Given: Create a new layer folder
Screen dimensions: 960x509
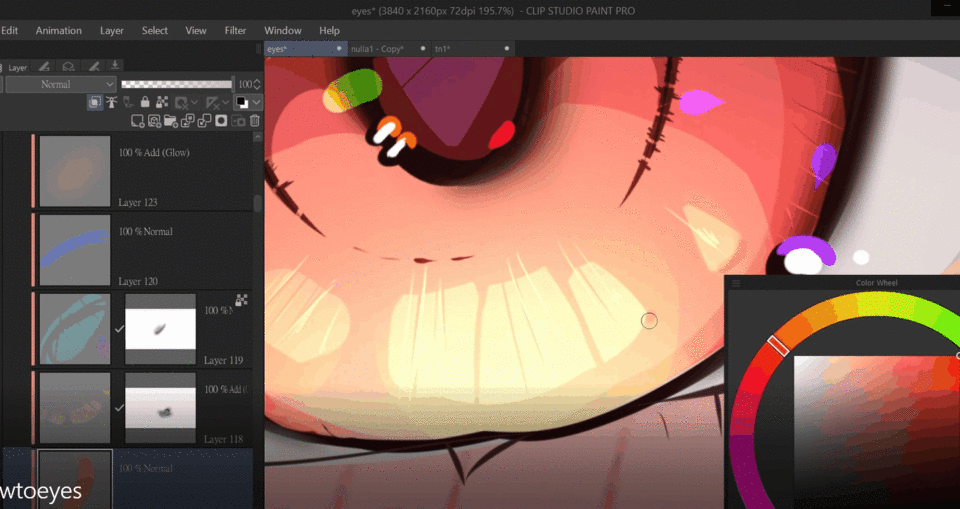Looking at the screenshot, I should 171,121.
